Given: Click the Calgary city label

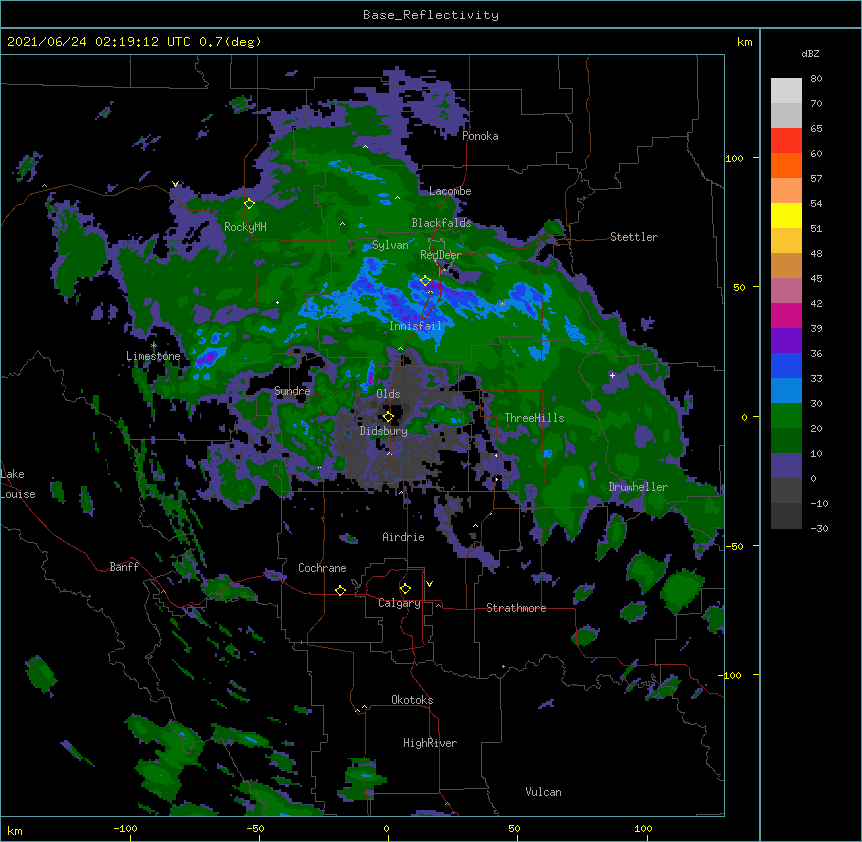Looking at the screenshot, I should pos(400,603).
